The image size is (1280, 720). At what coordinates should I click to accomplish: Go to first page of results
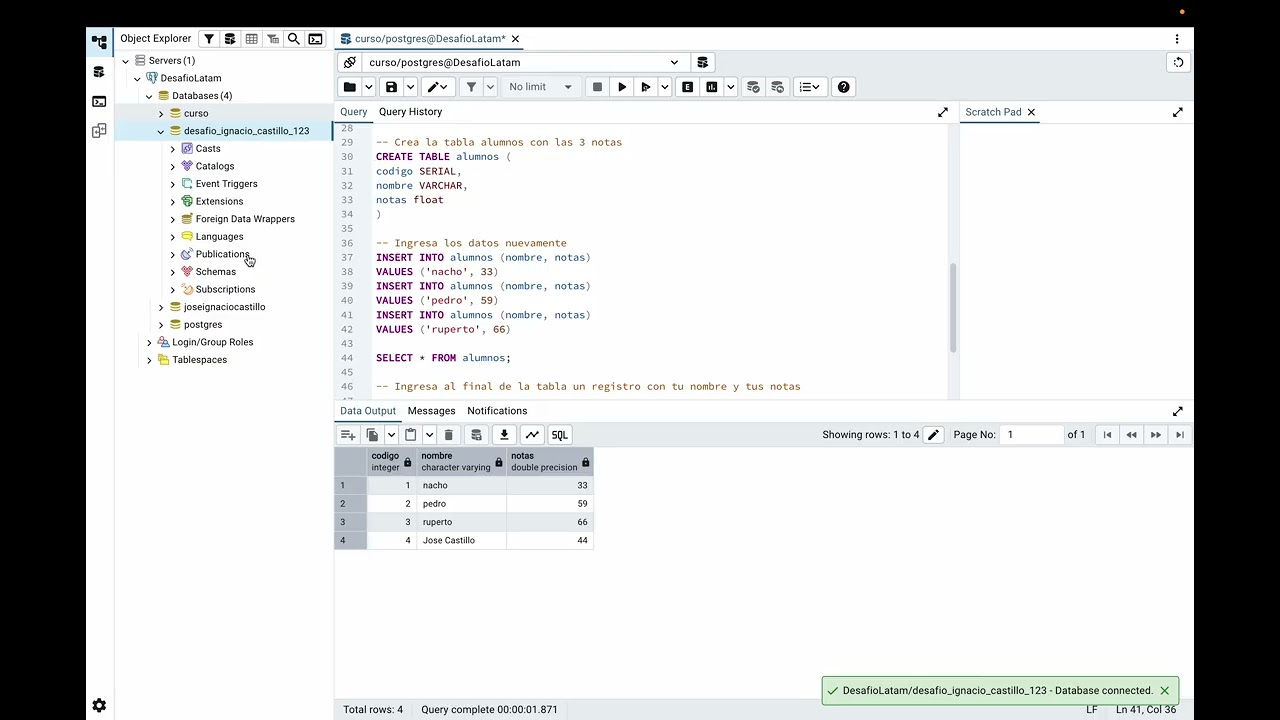pos(1107,435)
